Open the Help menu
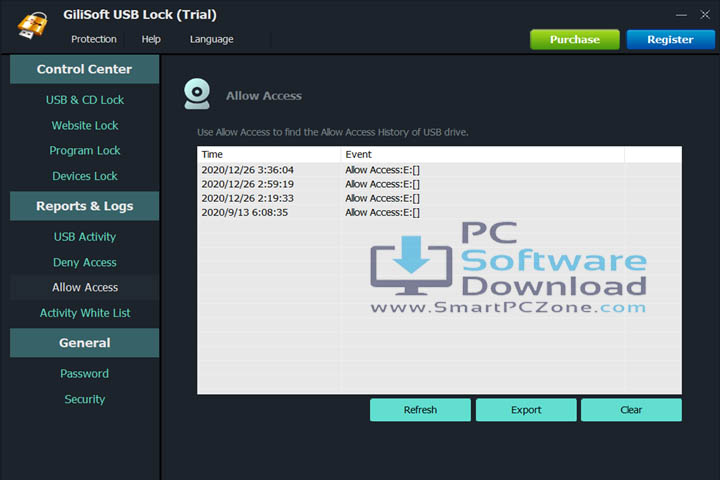The height and width of the screenshot is (480, 720). point(151,40)
